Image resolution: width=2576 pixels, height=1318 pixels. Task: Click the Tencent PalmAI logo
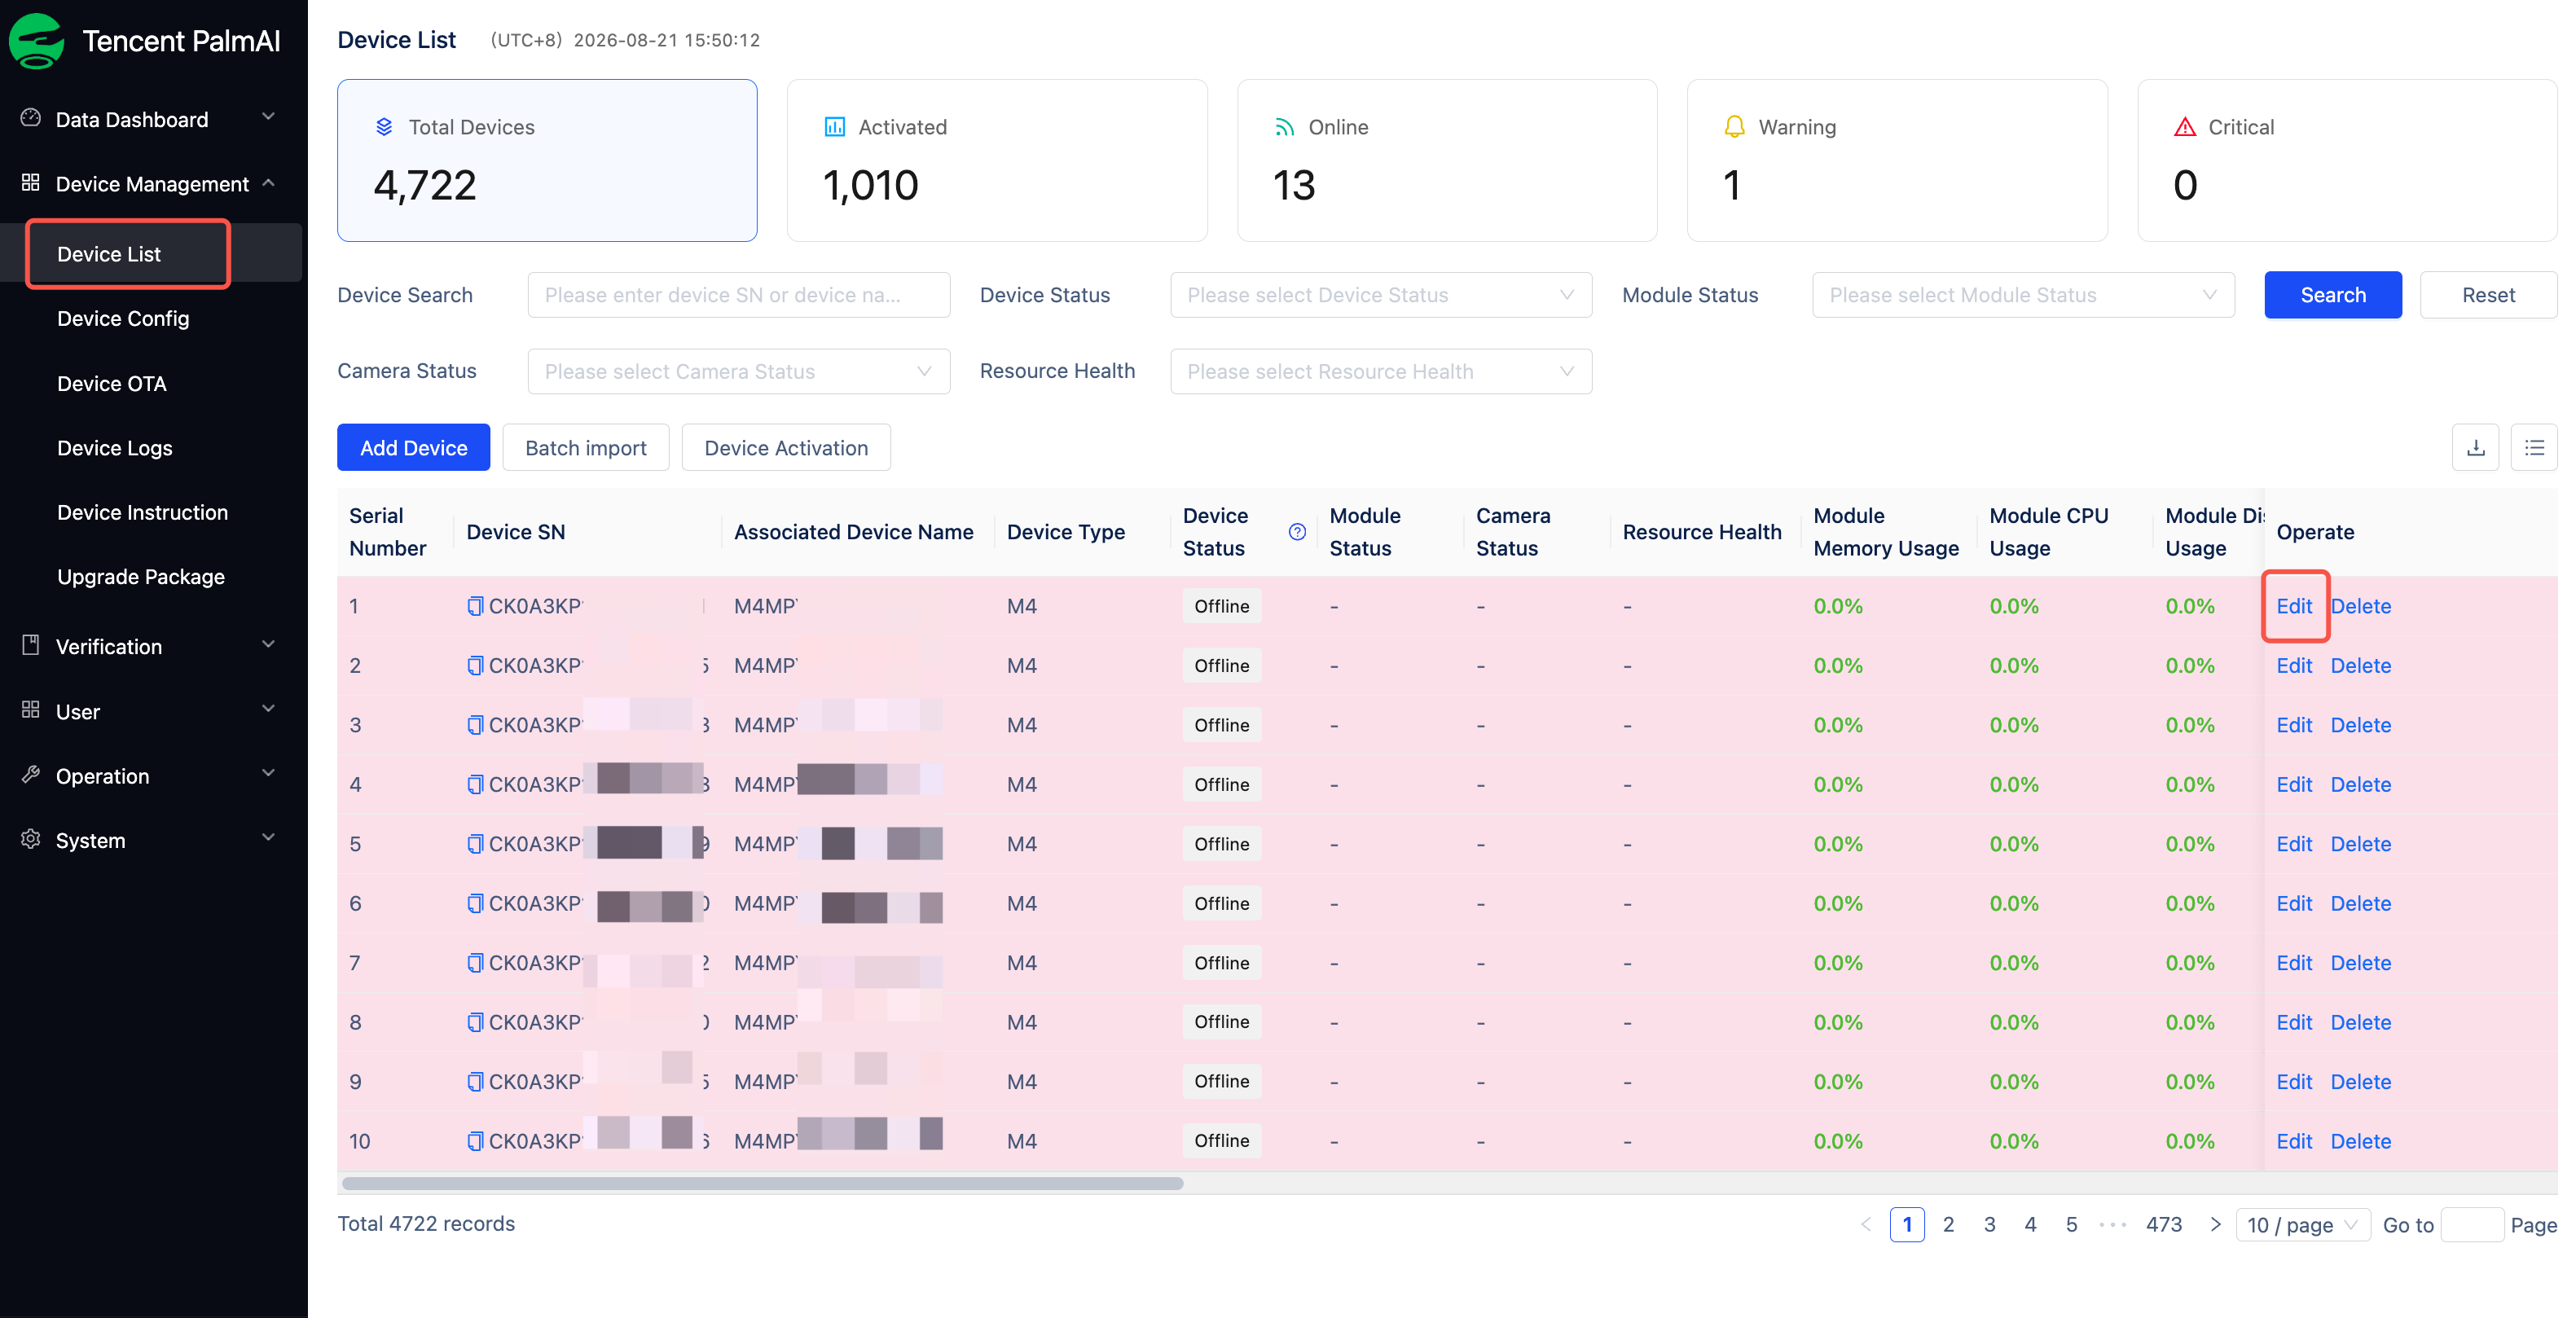coord(37,41)
